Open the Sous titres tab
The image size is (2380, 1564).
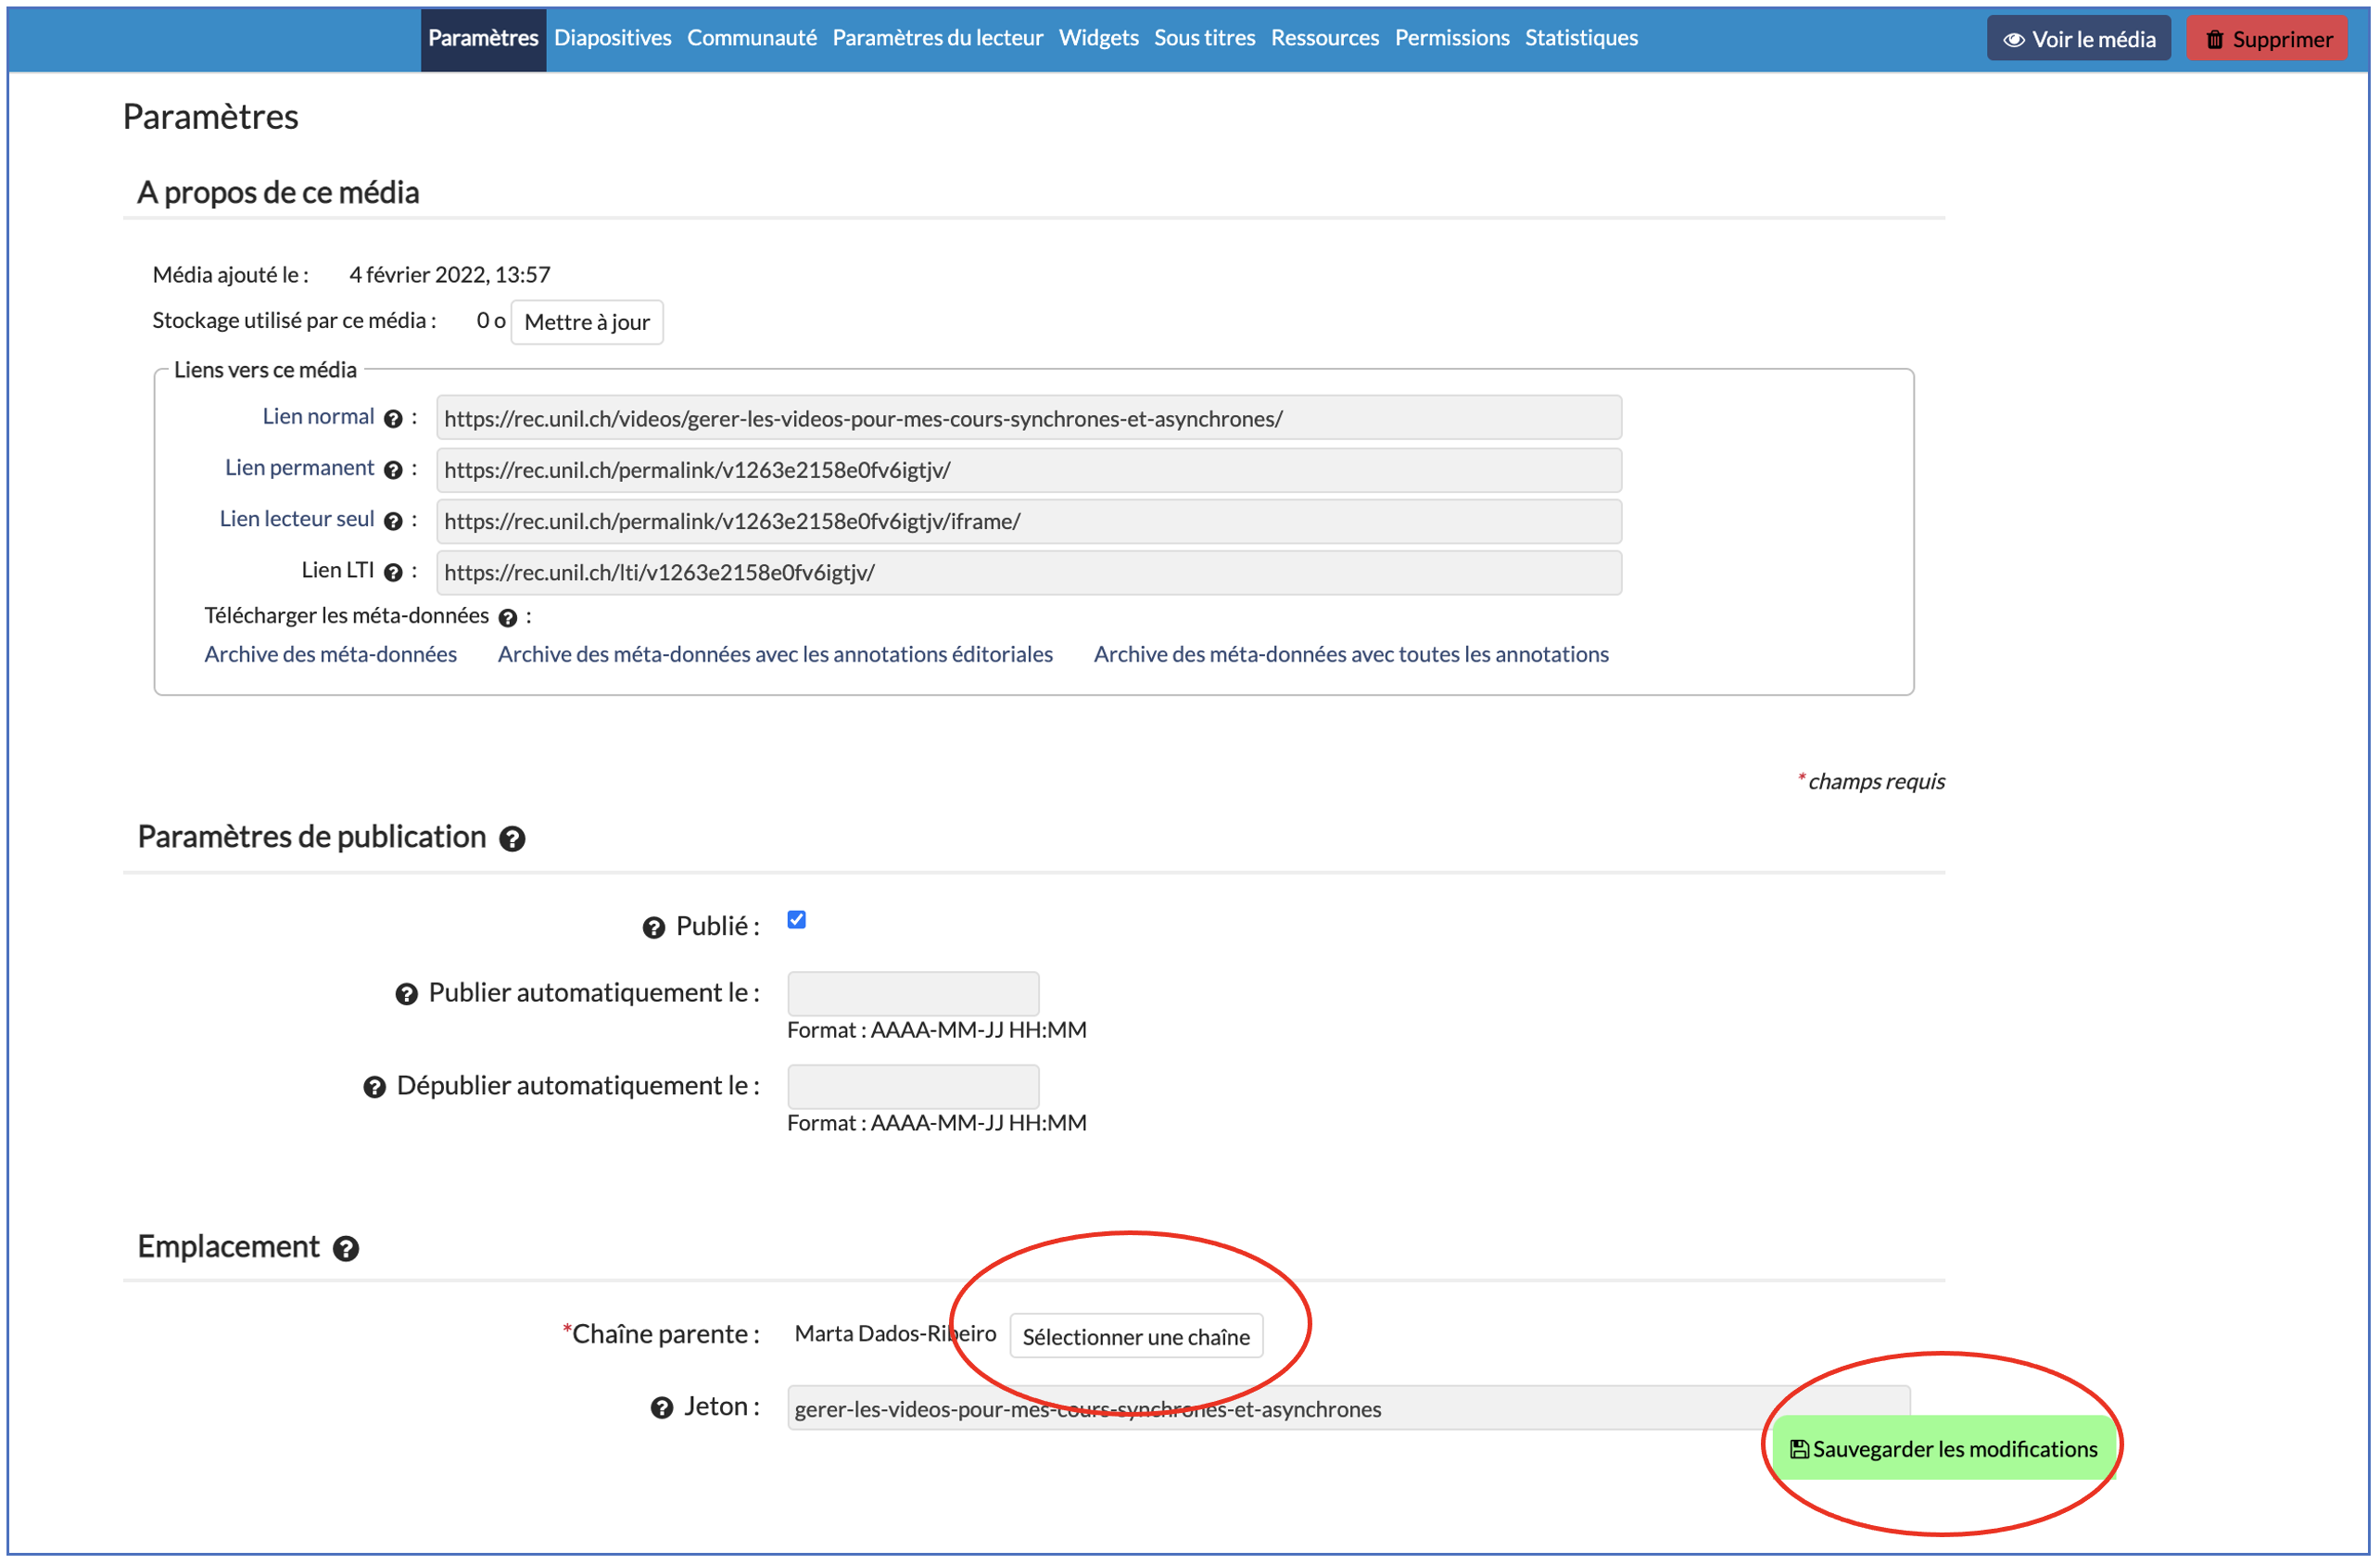pos(1204,38)
